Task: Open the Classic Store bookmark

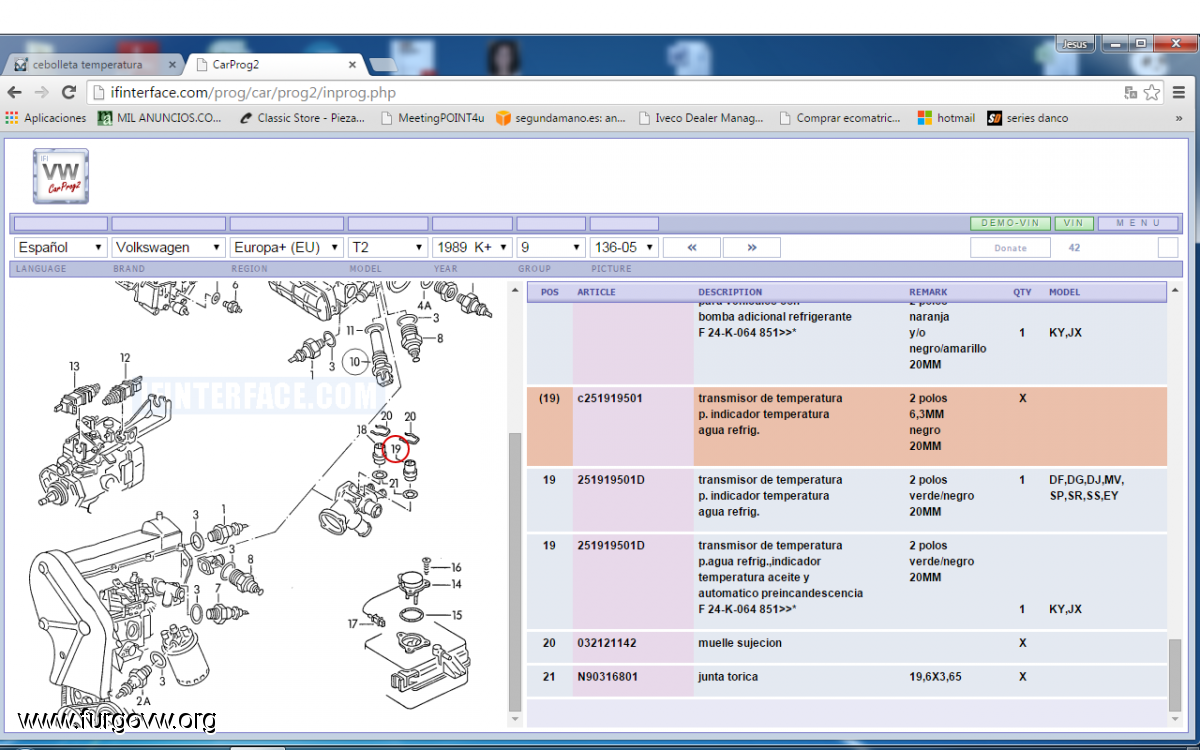Action: click(x=303, y=118)
